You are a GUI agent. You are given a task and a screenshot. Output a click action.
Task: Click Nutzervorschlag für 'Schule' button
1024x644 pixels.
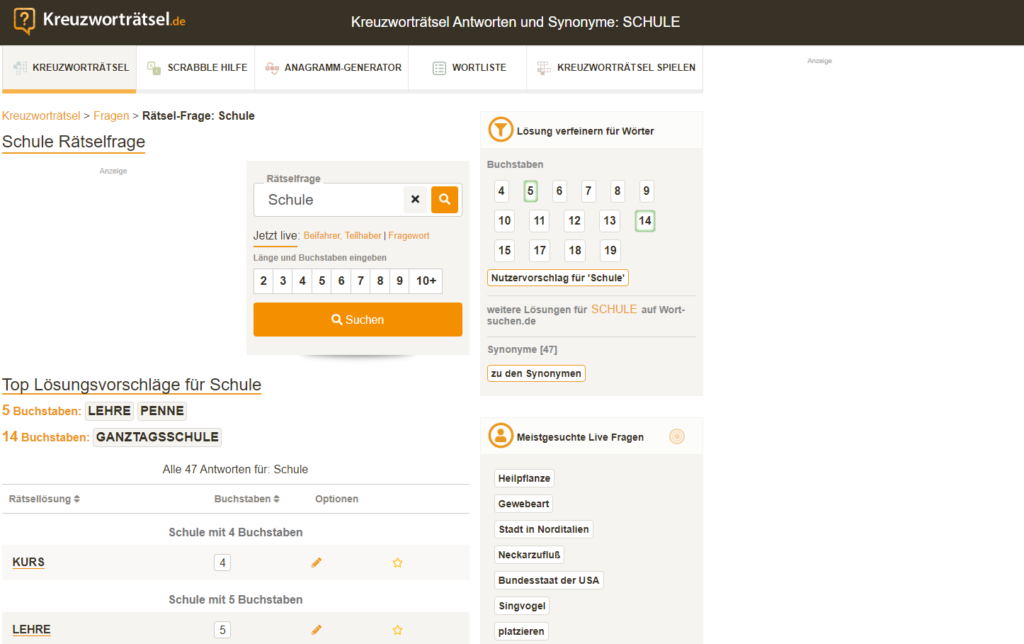558,278
